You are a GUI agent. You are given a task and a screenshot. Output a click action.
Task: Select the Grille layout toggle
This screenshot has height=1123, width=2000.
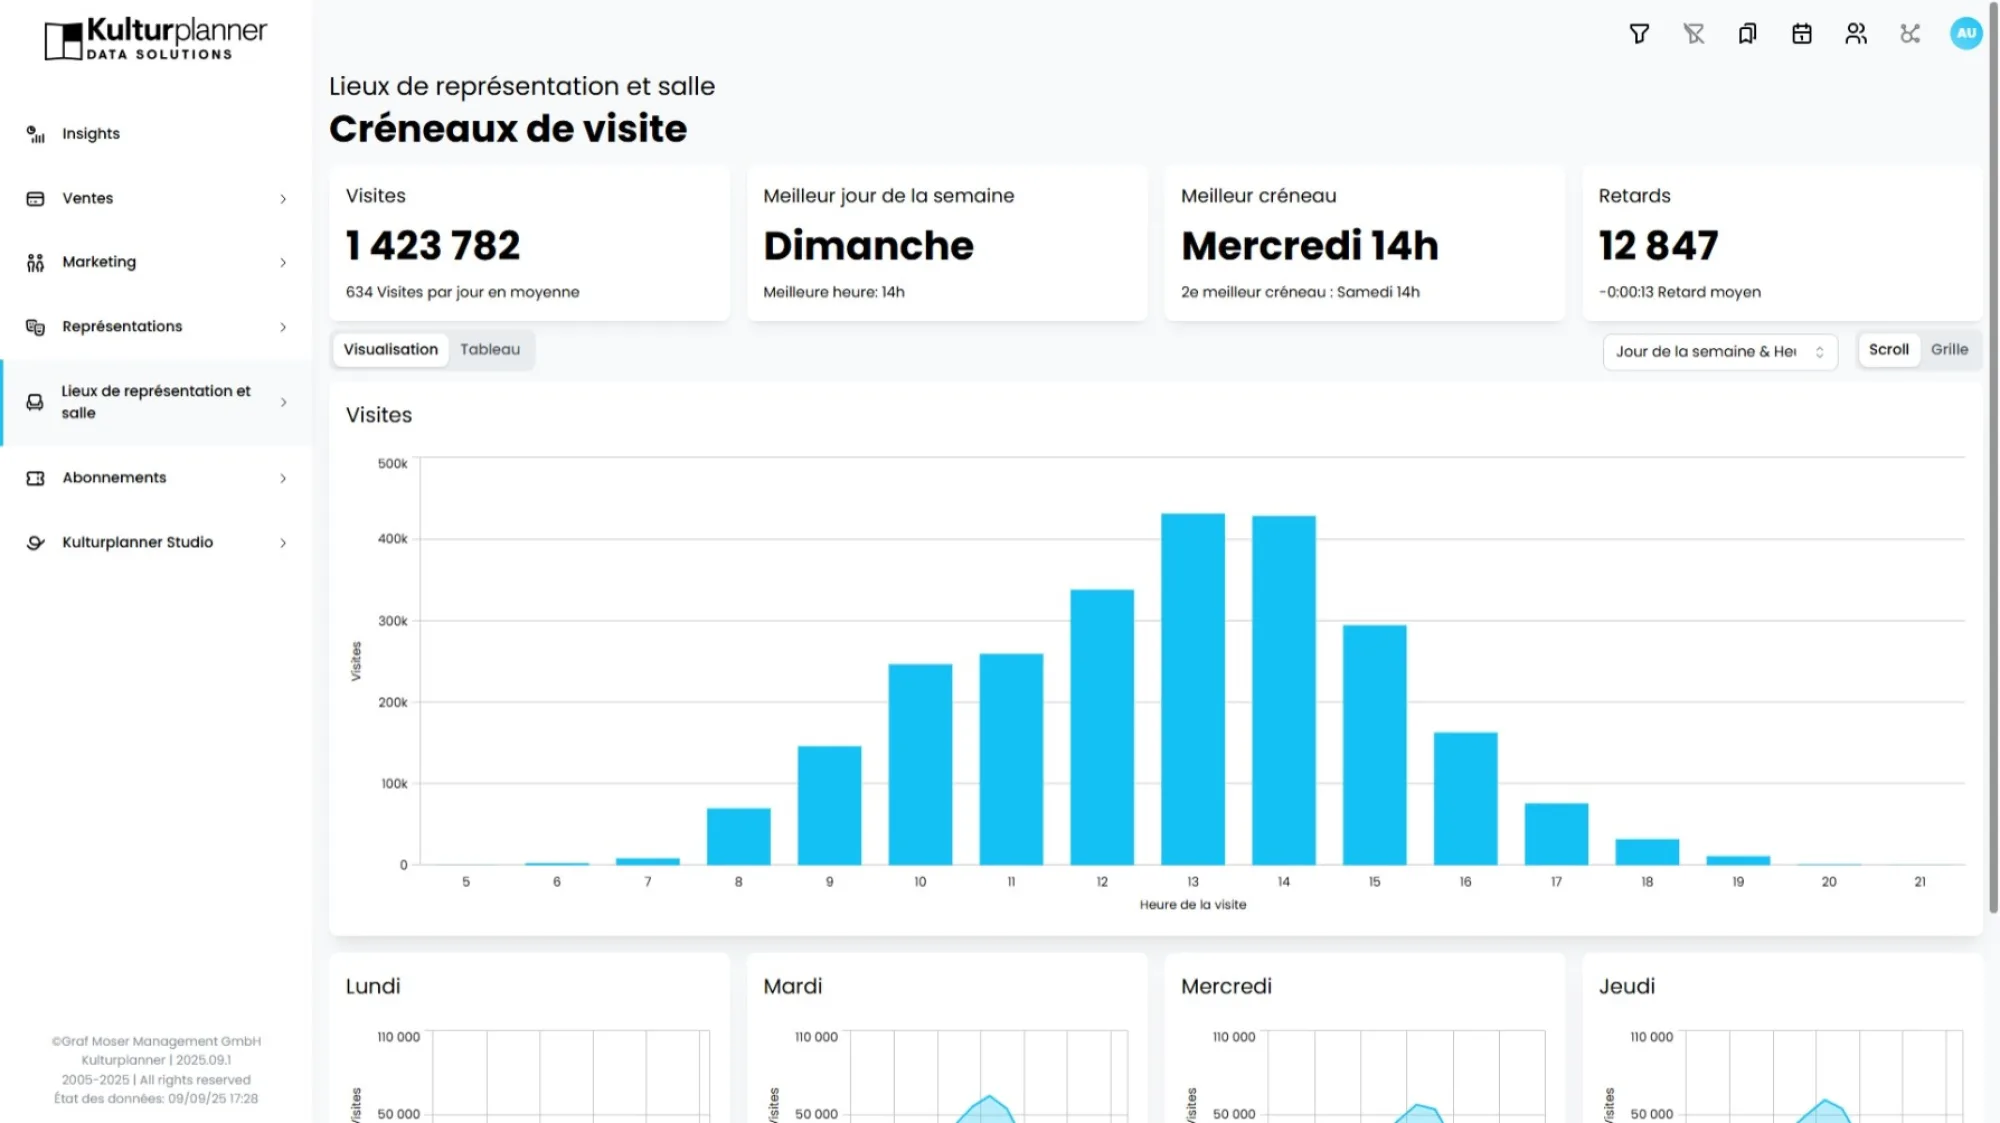coord(1949,349)
